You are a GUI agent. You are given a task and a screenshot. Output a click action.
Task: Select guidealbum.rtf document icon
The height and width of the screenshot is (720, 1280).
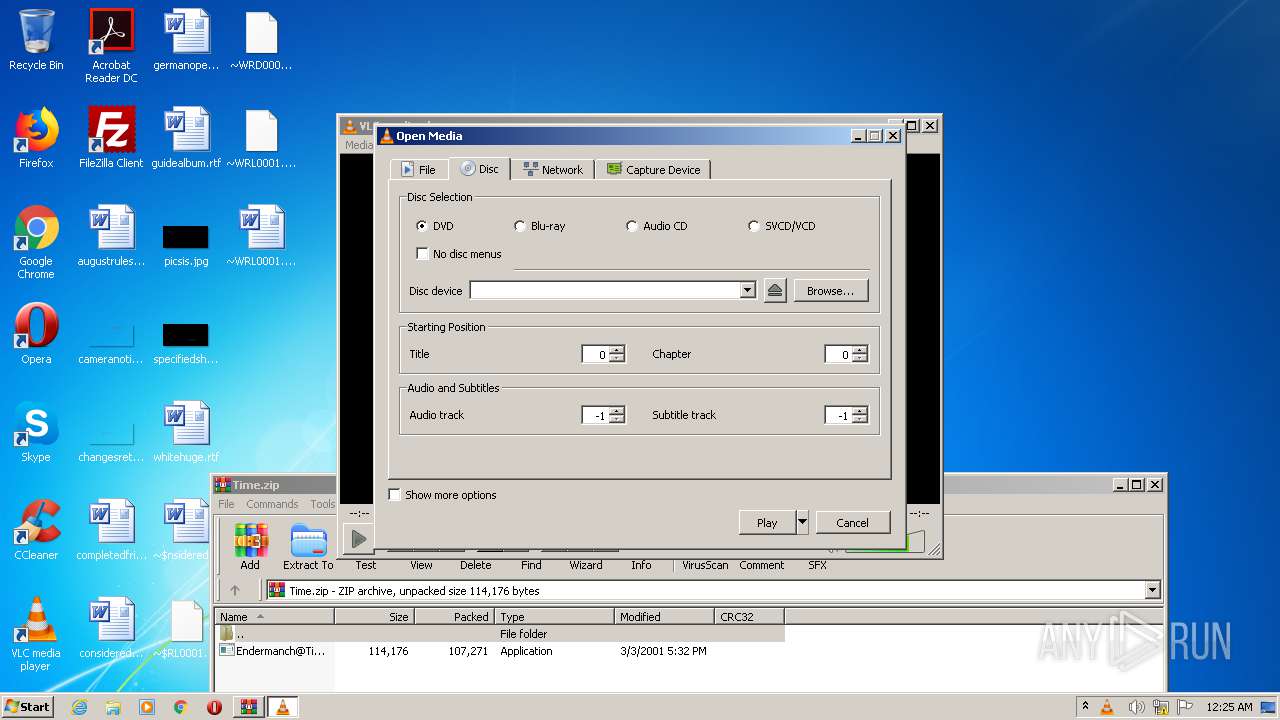tap(186, 138)
